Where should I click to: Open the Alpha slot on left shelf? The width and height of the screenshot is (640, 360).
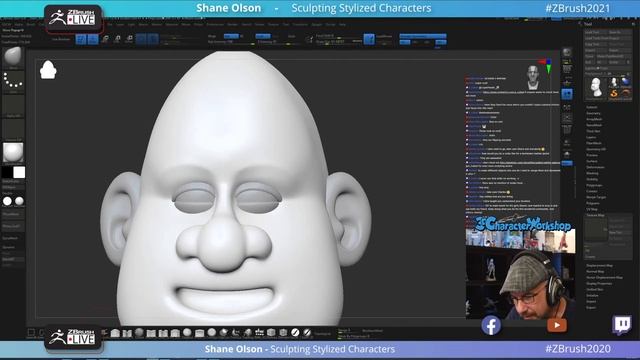click(13, 105)
